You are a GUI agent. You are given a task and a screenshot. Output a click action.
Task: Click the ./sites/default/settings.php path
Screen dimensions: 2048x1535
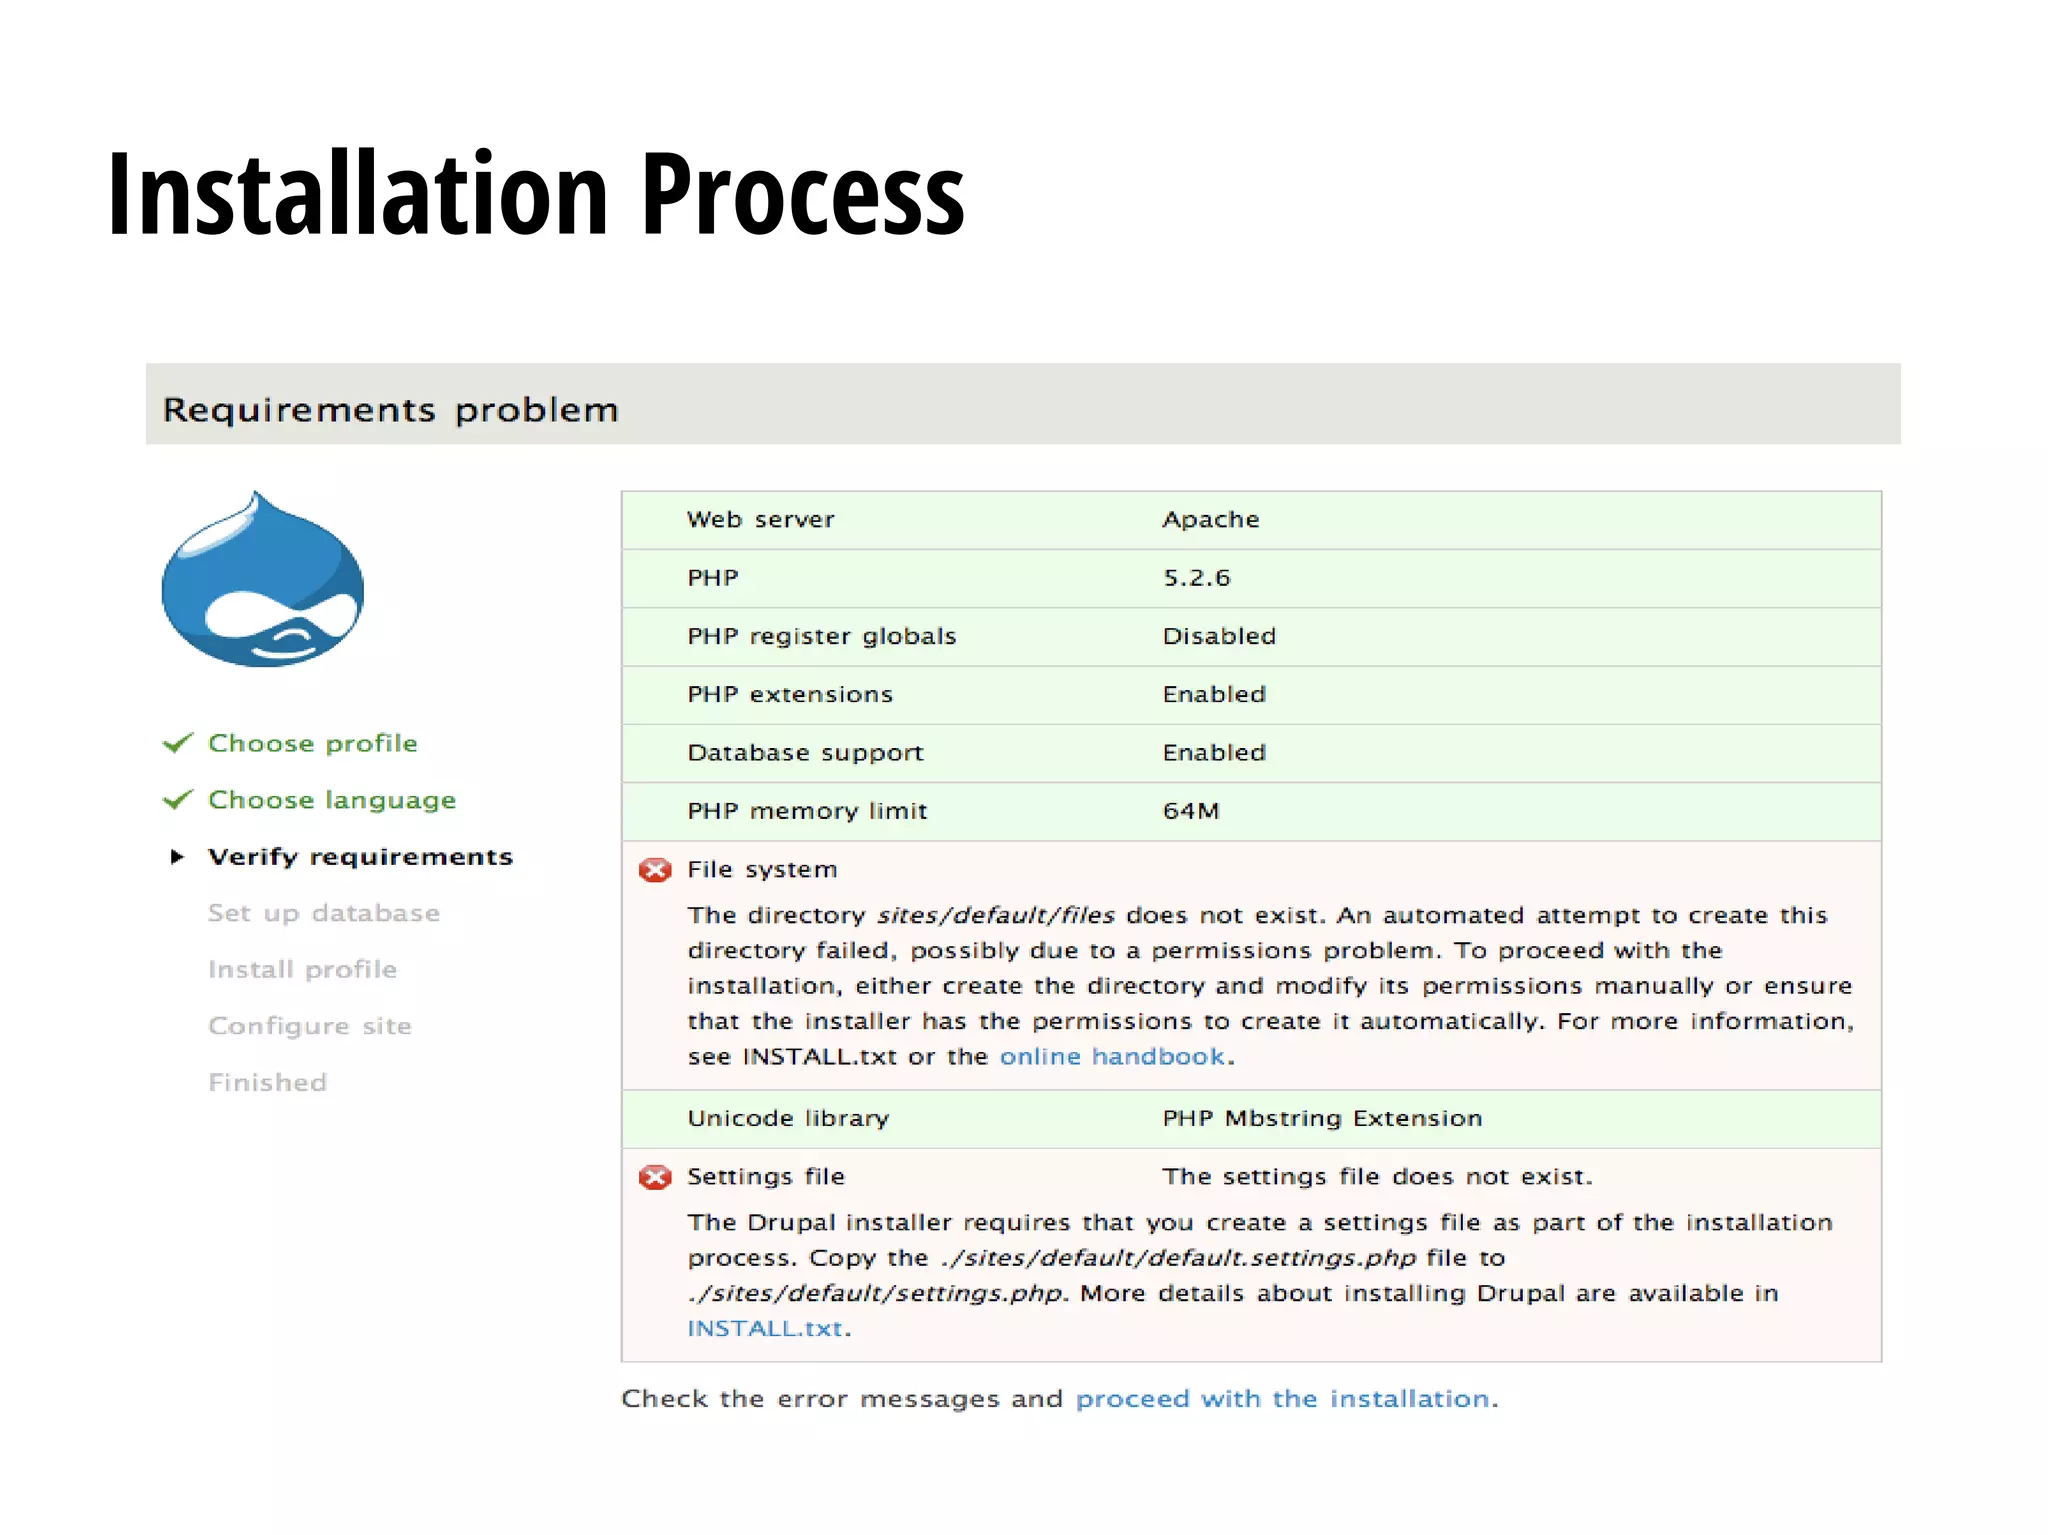(x=877, y=1293)
